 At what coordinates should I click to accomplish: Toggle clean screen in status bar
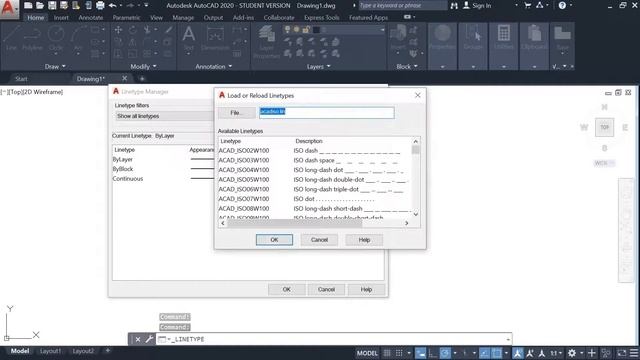[621, 353]
